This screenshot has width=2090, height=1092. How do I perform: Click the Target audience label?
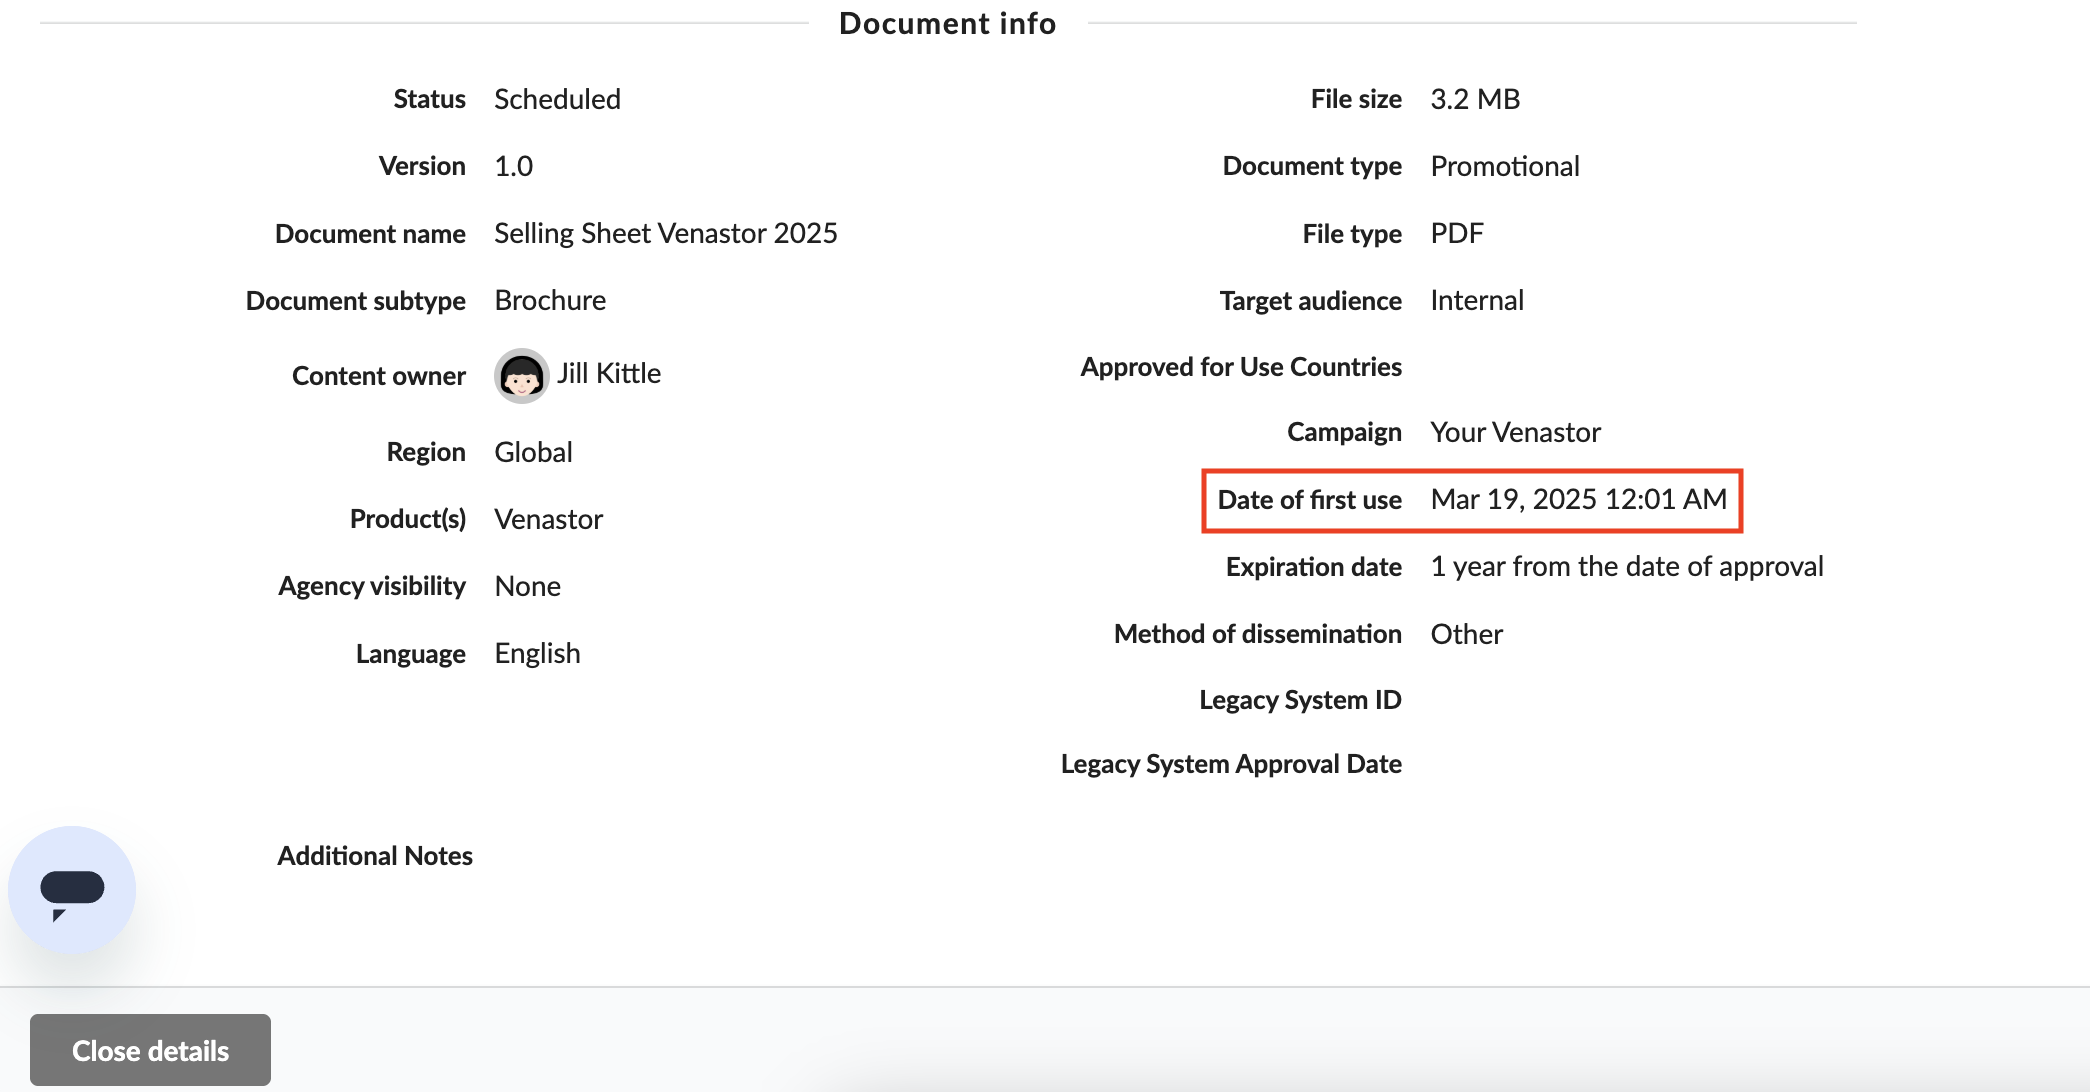click(x=1310, y=301)
